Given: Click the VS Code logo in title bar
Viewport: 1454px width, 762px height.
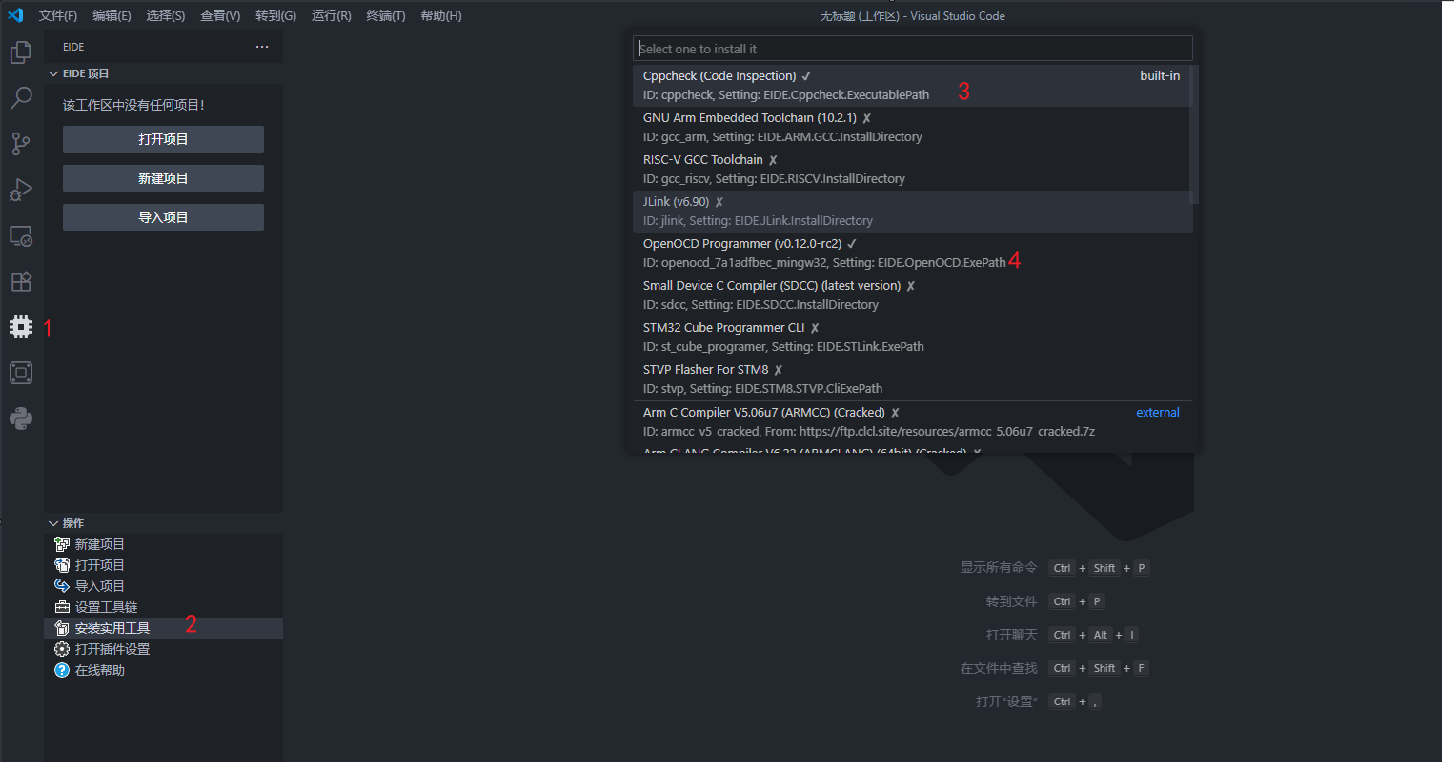Looking at the screenshot, I should [15, 15].
